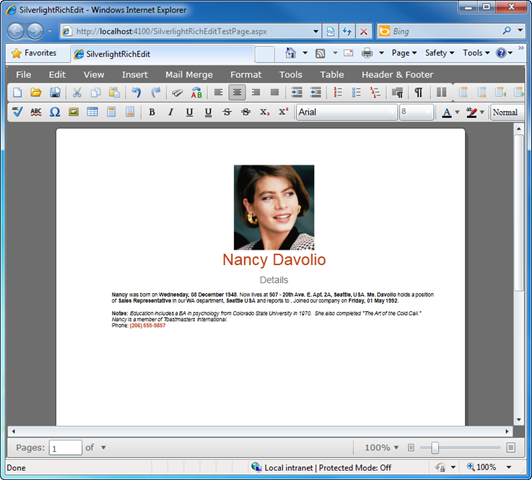
Task: Expand the font color arrow
Action: [x=457, y=112]
